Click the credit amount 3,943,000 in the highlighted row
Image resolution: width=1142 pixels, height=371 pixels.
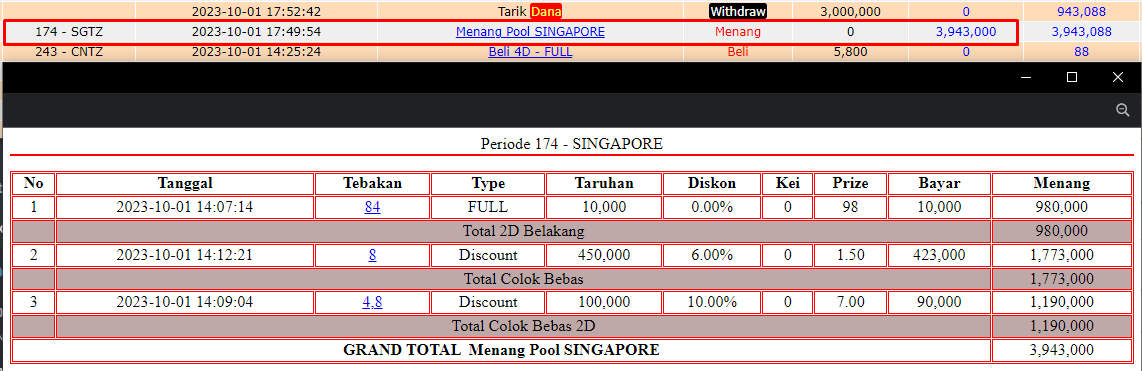pos(966,32)
